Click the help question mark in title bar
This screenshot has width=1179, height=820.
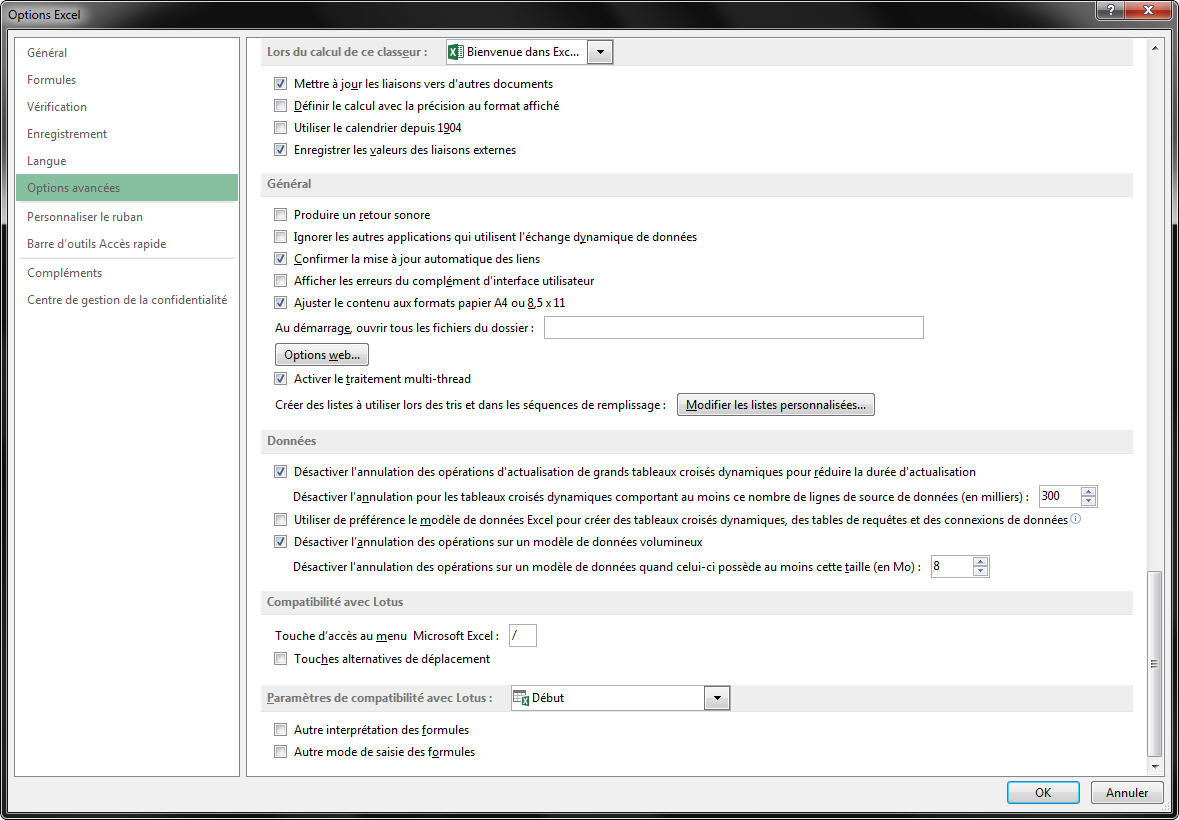point(1111,10)
